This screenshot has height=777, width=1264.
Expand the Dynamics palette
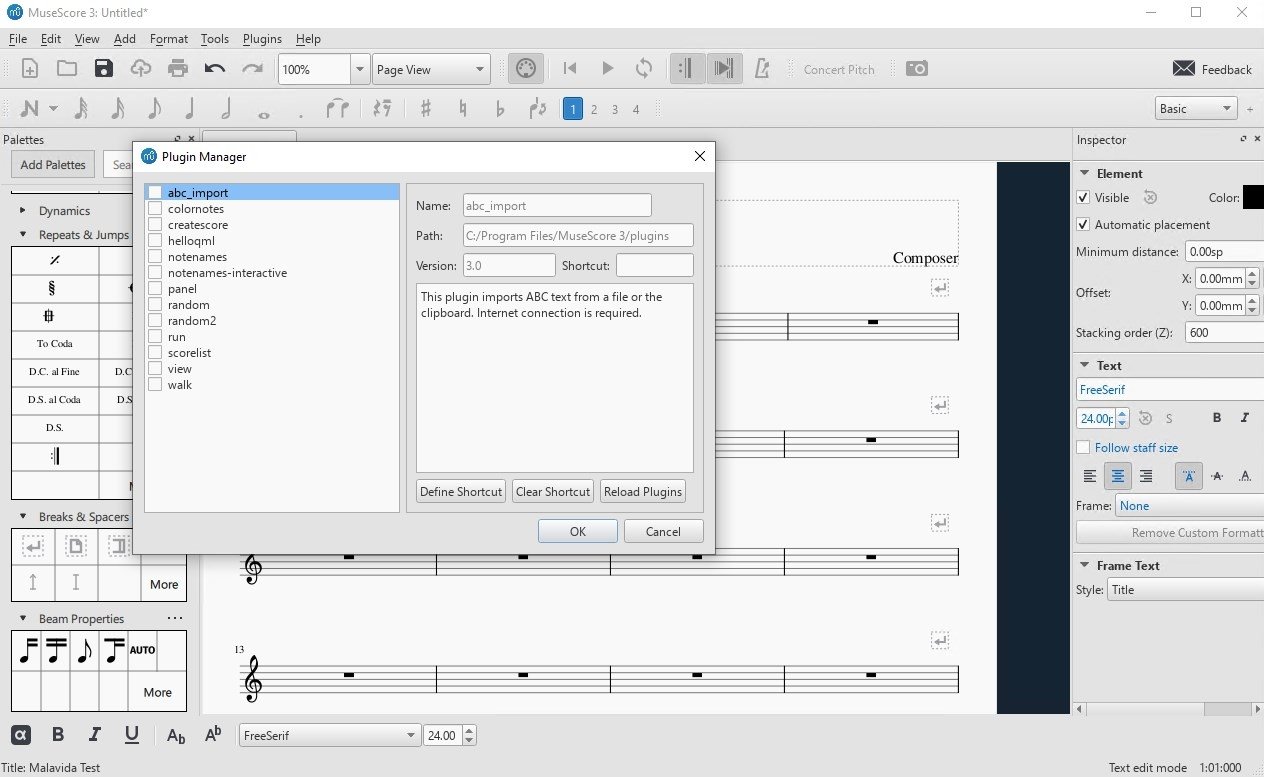pos(23,211)
